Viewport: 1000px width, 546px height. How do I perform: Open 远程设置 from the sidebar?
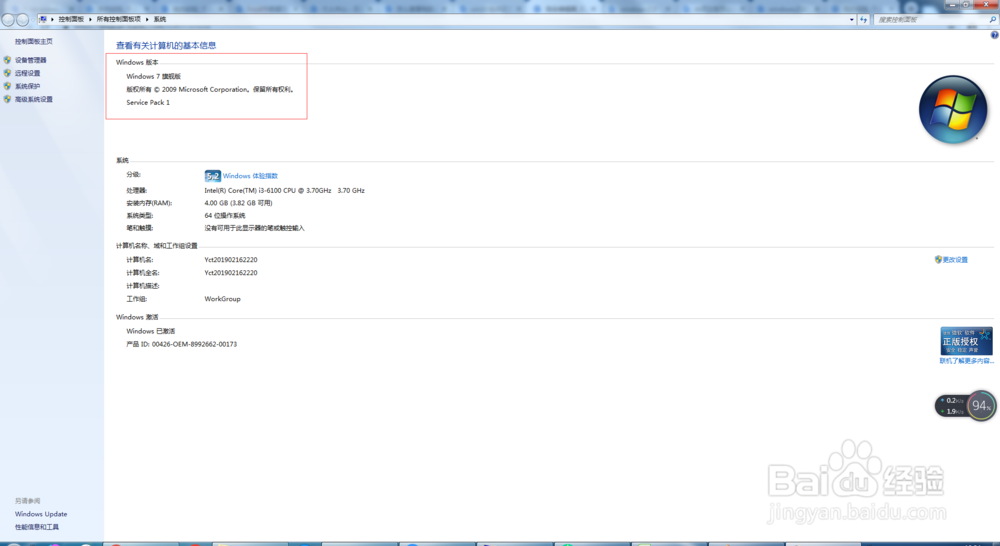coord(27,73)
